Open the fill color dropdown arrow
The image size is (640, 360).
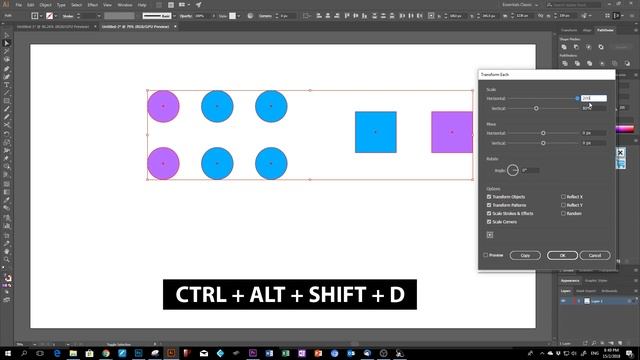click(x=41, y=16)
